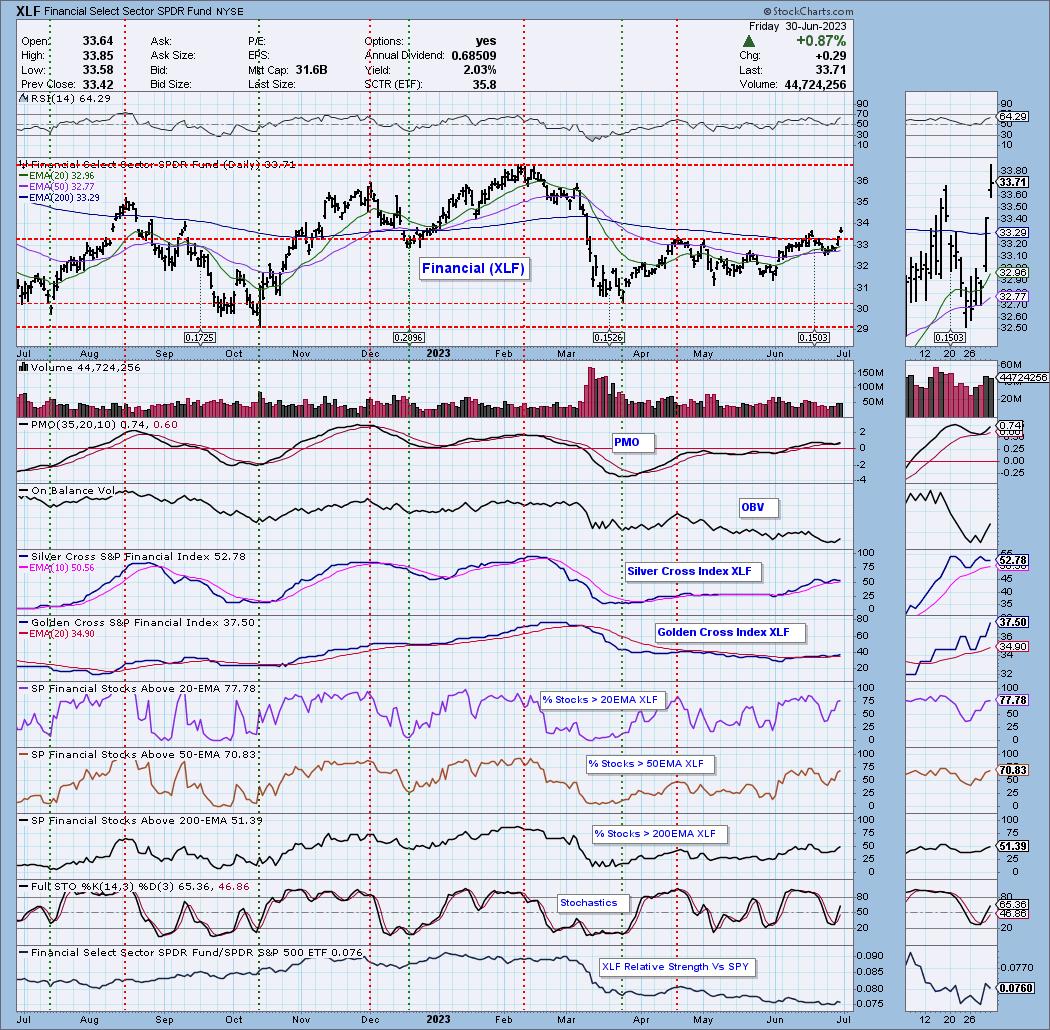
Task: Click Silver Cross S&P Financial Index 52.78 label
Action: pyautogui.click(x=132, y=557)
